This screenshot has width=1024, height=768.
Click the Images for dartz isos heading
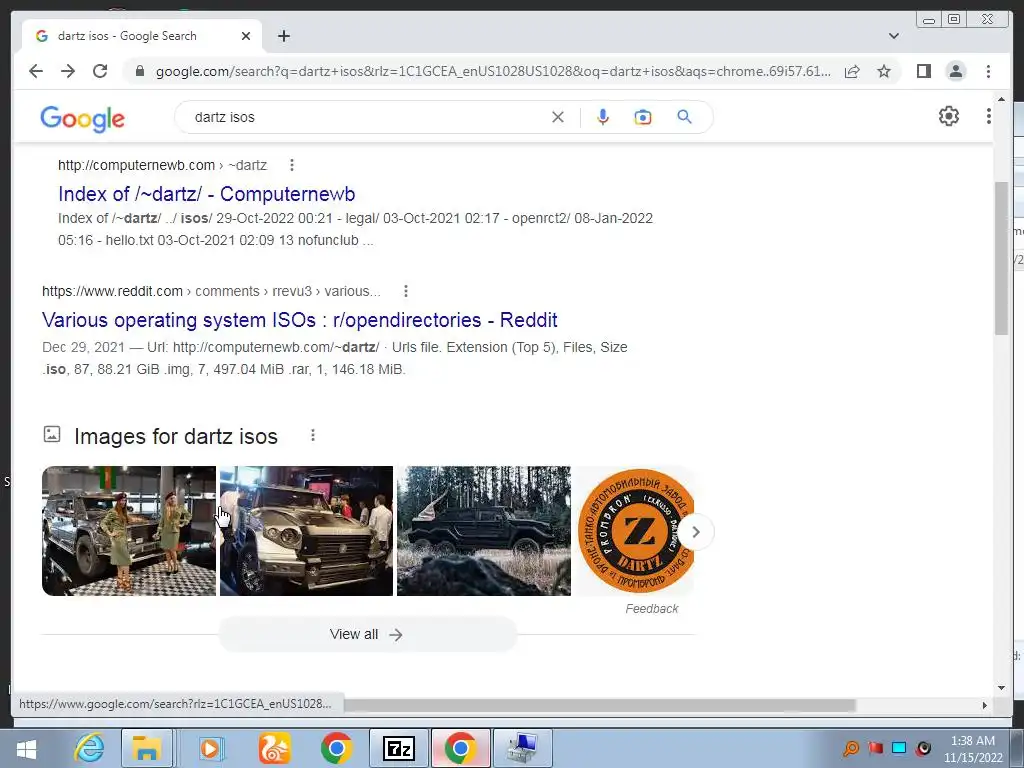click(x=176, y=436)
